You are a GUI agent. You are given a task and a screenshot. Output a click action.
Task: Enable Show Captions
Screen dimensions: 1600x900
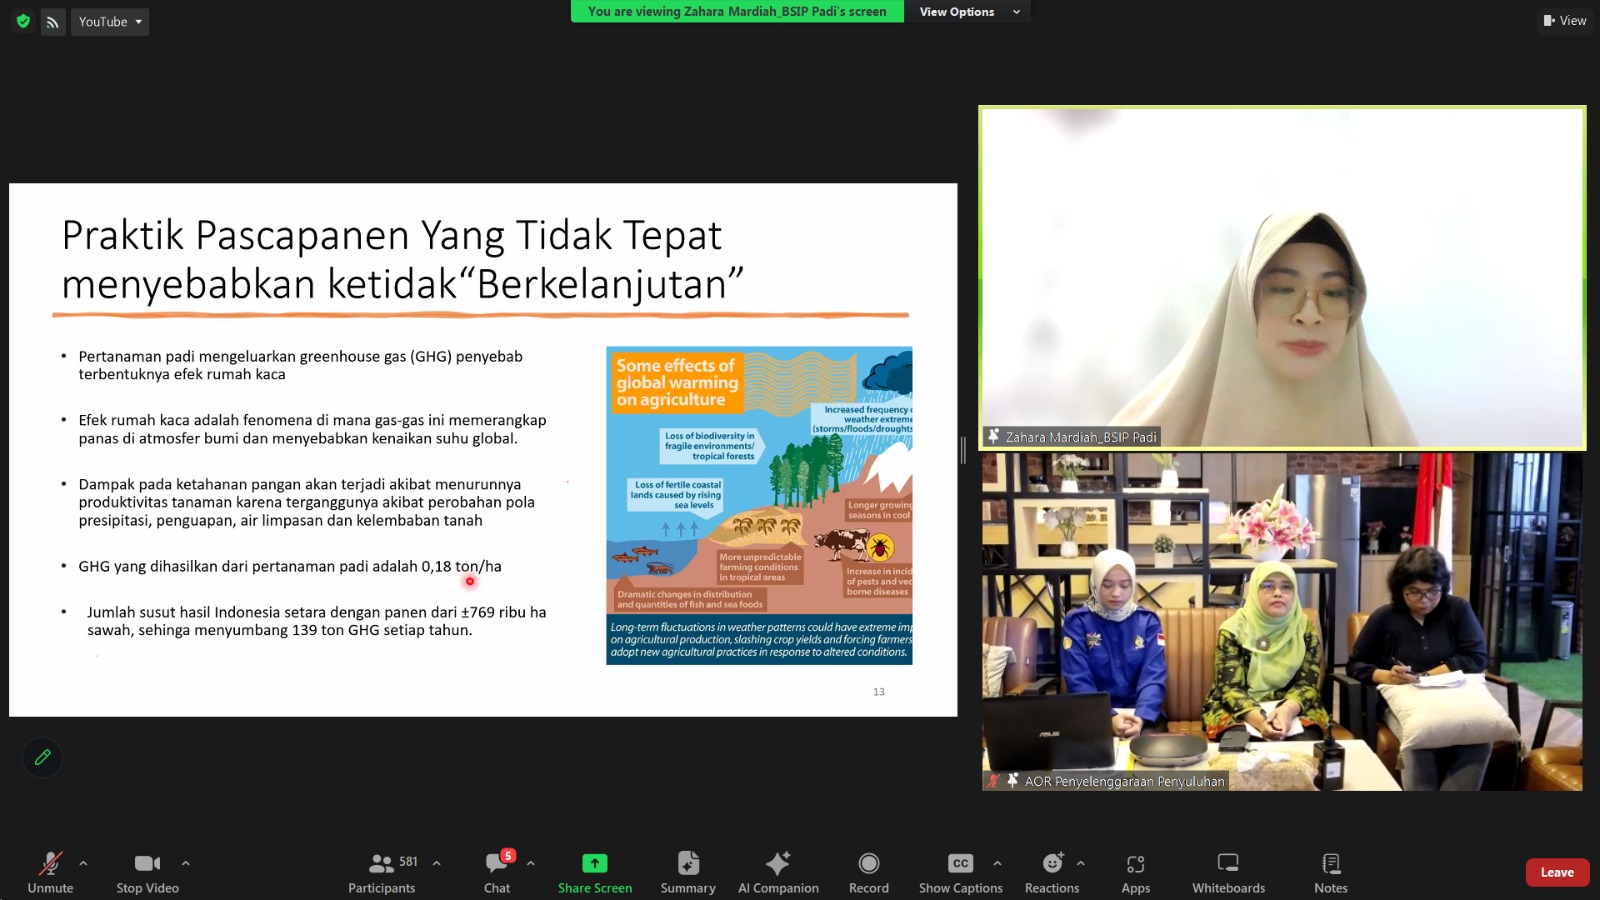pos(958,870)
